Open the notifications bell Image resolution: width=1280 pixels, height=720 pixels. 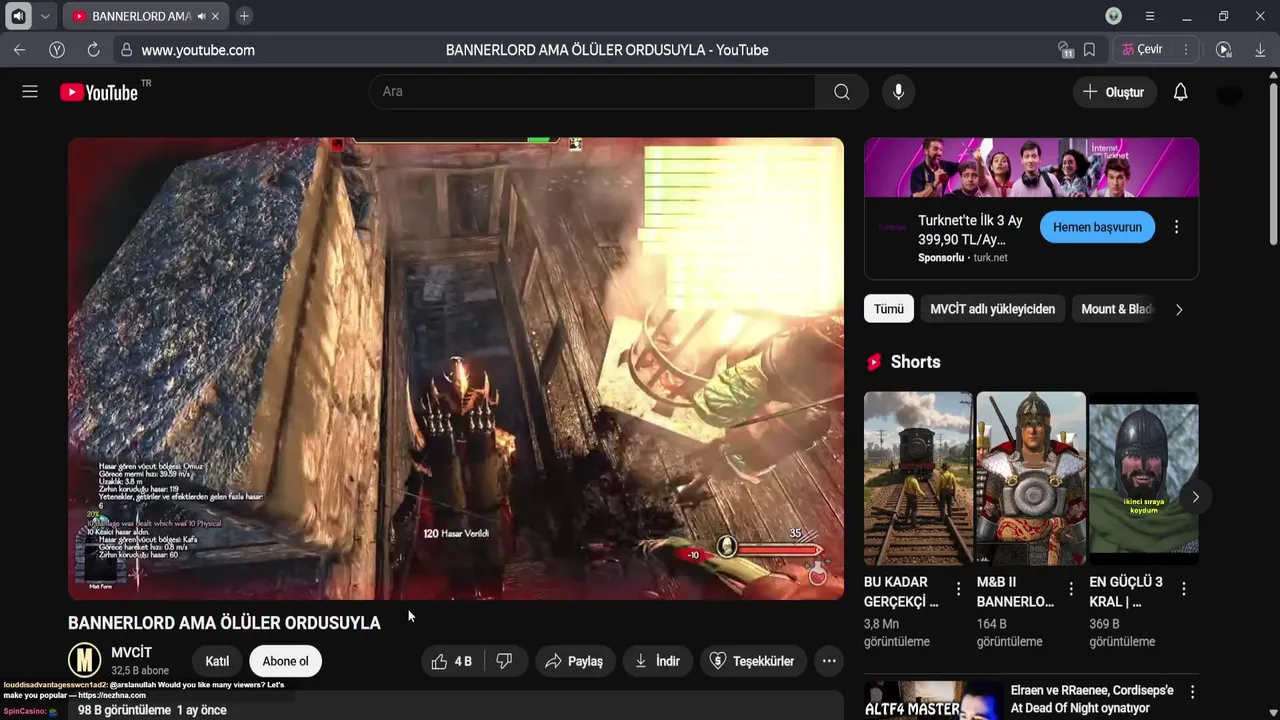(x=1180, y=92)
